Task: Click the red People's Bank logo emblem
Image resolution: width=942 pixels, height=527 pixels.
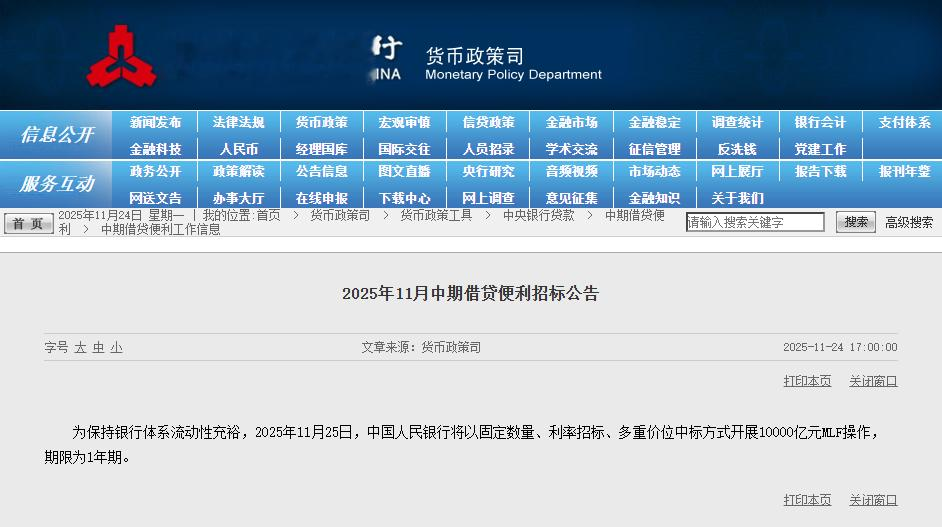Action: click(x=121, y=56)
